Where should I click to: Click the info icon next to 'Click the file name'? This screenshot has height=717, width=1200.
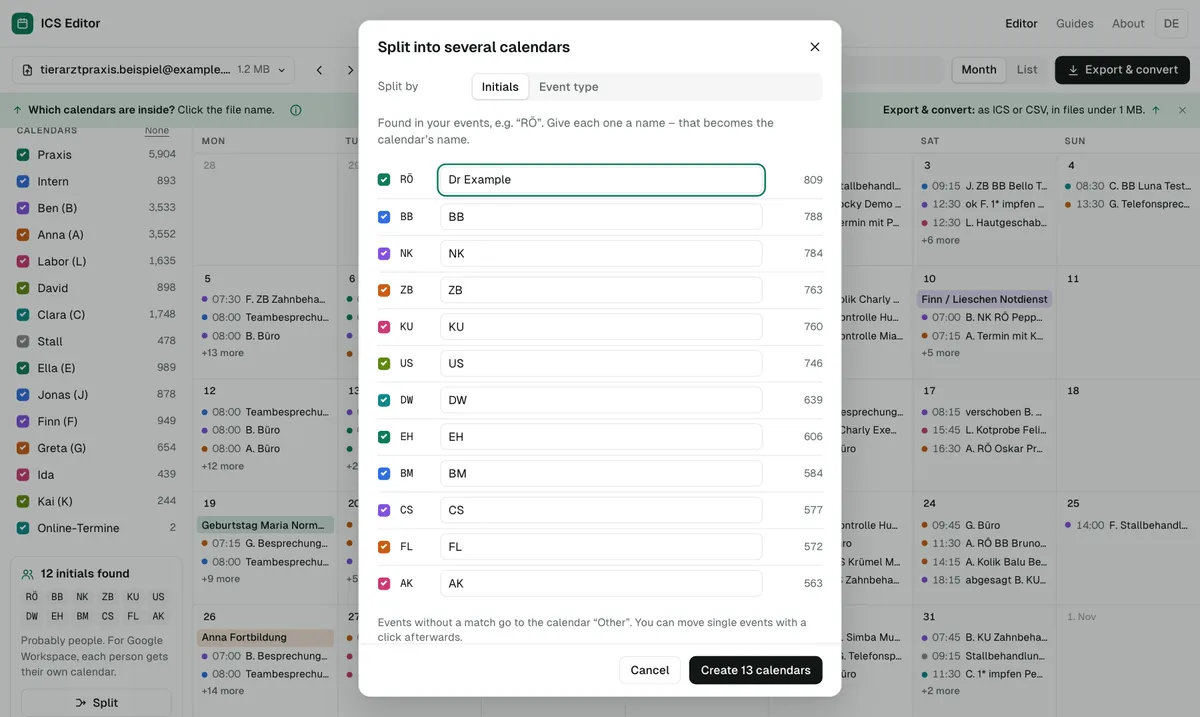(x=295, y=110)
